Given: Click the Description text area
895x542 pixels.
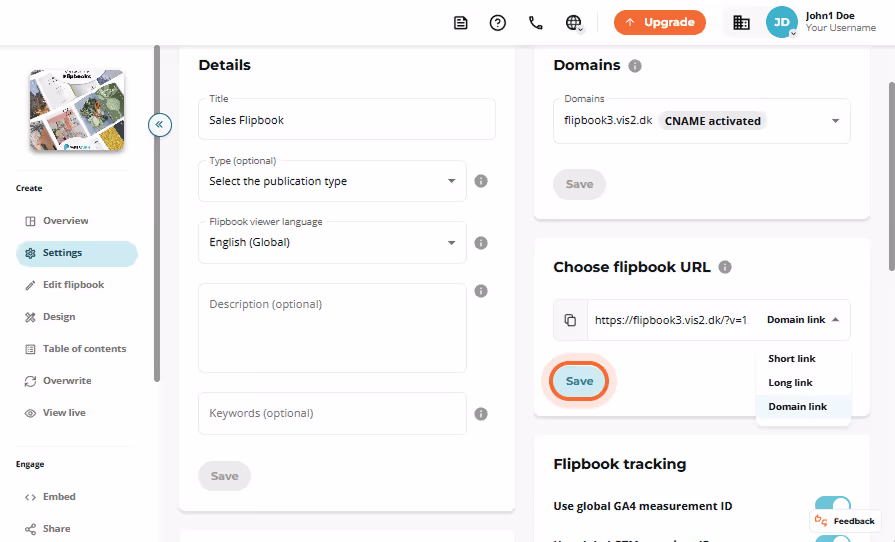Looking at the screenshot, I should (x=332, y=328).
